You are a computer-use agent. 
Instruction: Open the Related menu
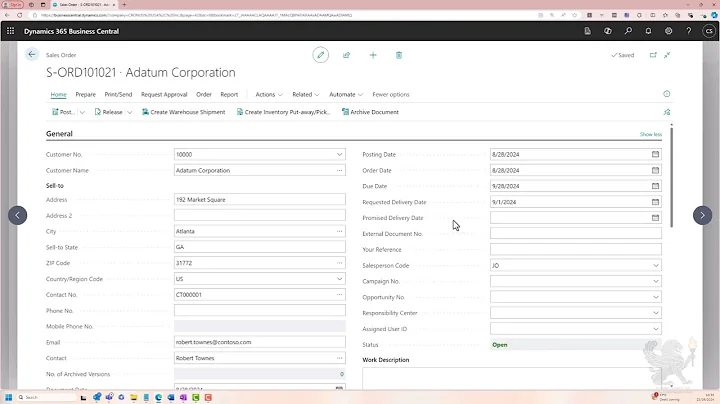pyautogui.click(x=306, y=94)
